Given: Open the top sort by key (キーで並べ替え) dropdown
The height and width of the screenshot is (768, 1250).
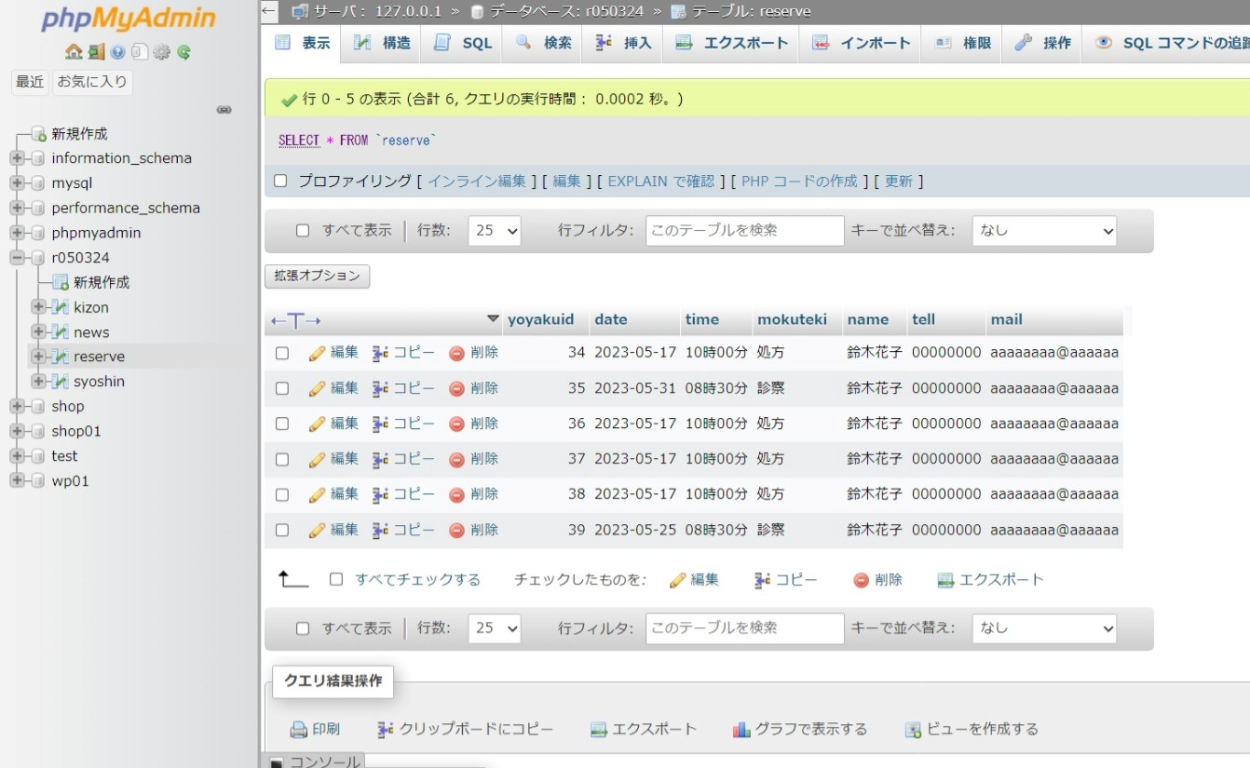Looking at the screenshot, I should (1044, 231).
